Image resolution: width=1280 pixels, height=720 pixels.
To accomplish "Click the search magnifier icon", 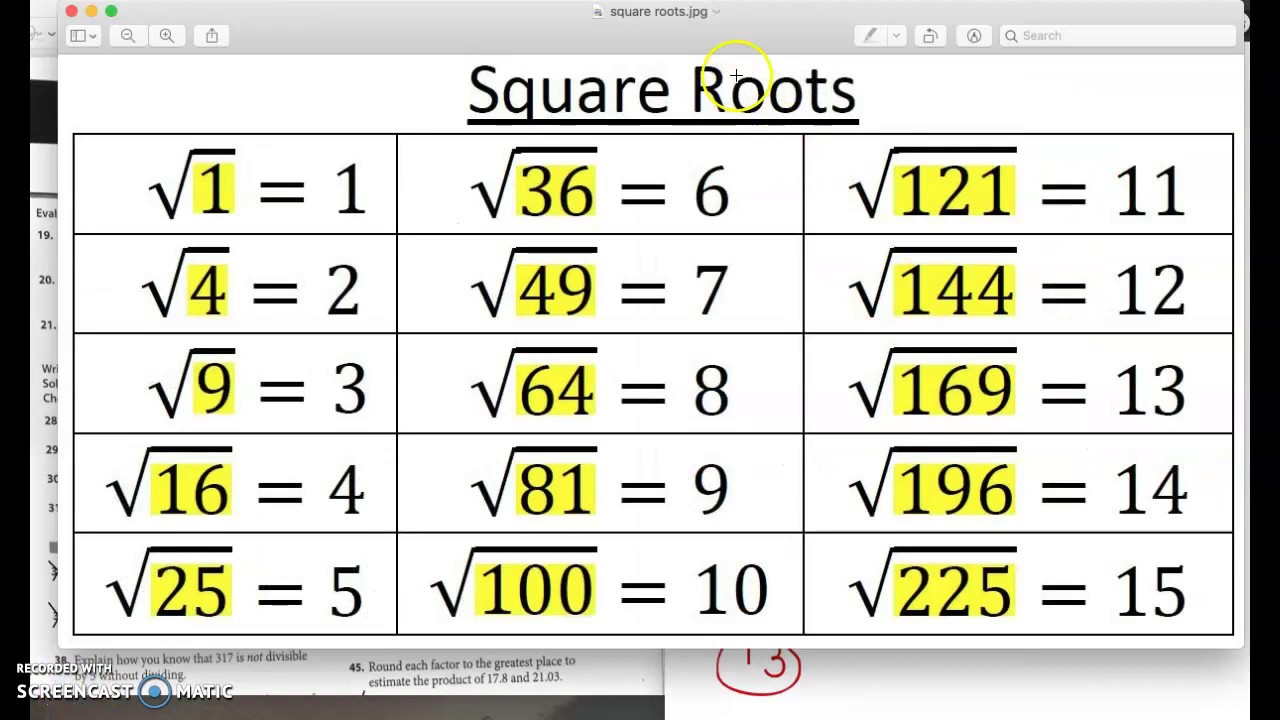I will [1011, 36].
